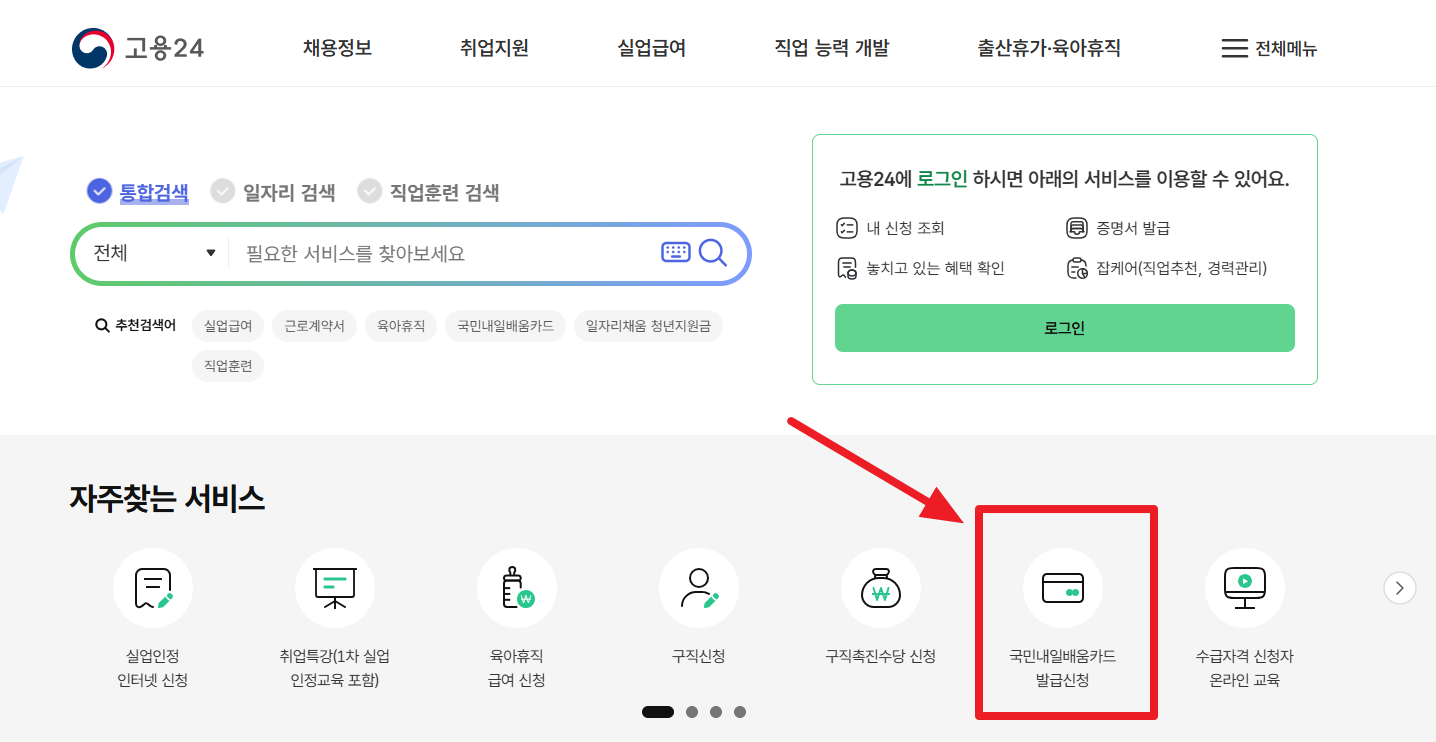Image resolution: width=1436 pixels, height=742 pixels.
Task: Open 수급자격 신청자 온라인 교육 monitor icon
Action: pyautogui.click(x=1245, y=588)
